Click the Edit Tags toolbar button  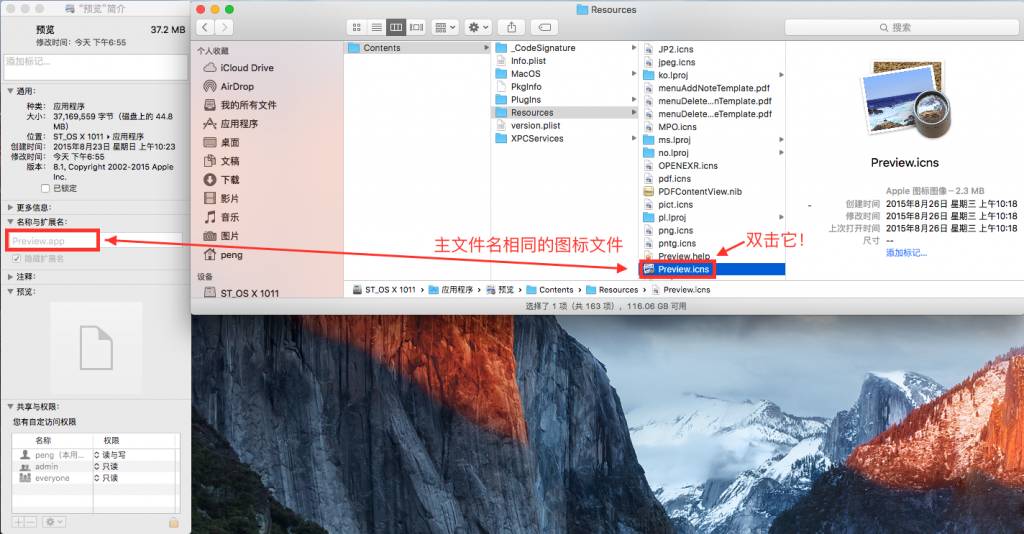click(544, 27)
